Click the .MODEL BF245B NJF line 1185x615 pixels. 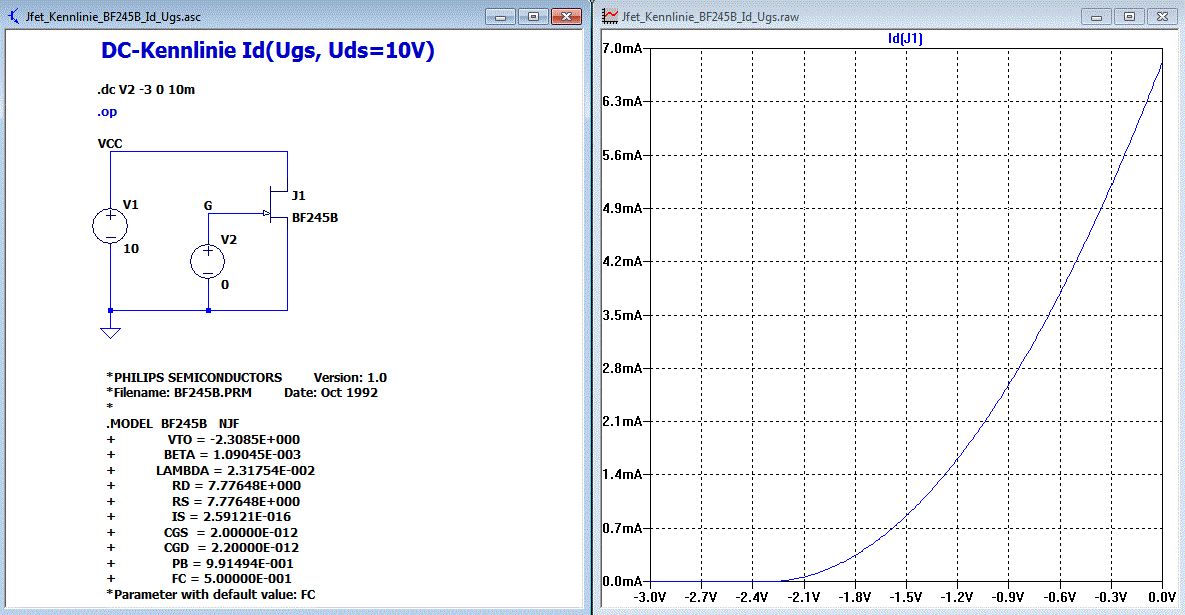[173, 424]
